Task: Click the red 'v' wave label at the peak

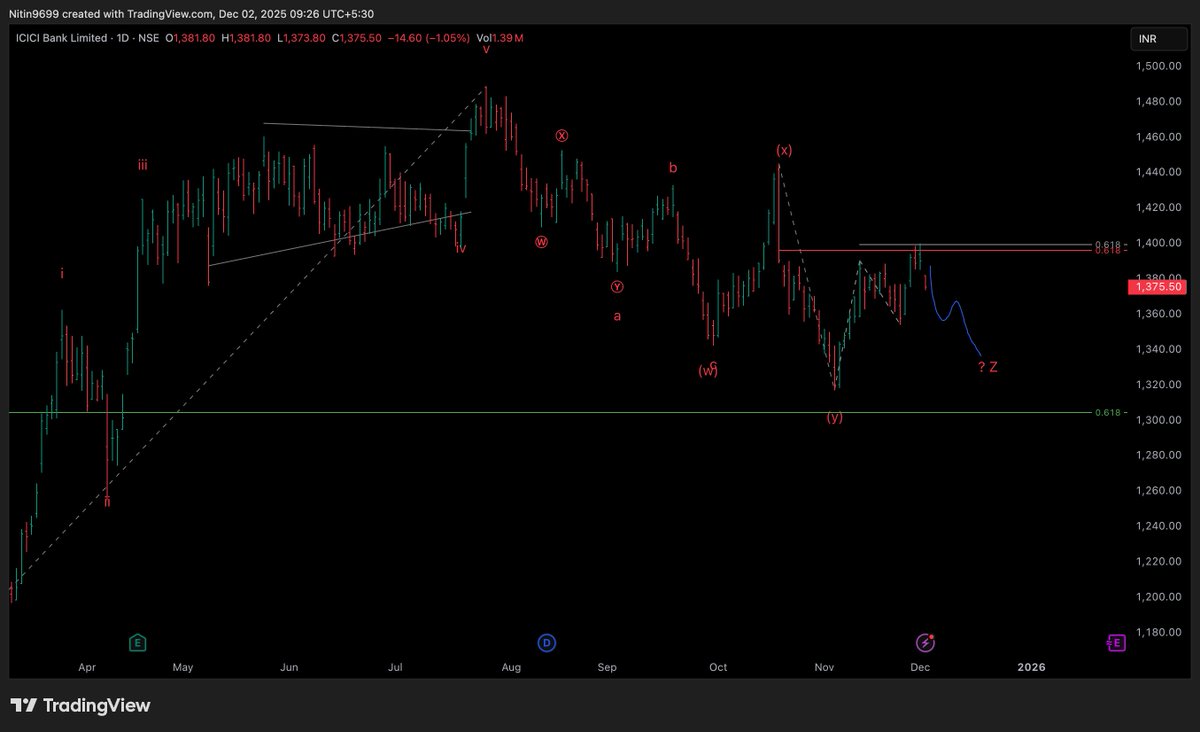Action: pyautogui.click(x=486, y=48)
